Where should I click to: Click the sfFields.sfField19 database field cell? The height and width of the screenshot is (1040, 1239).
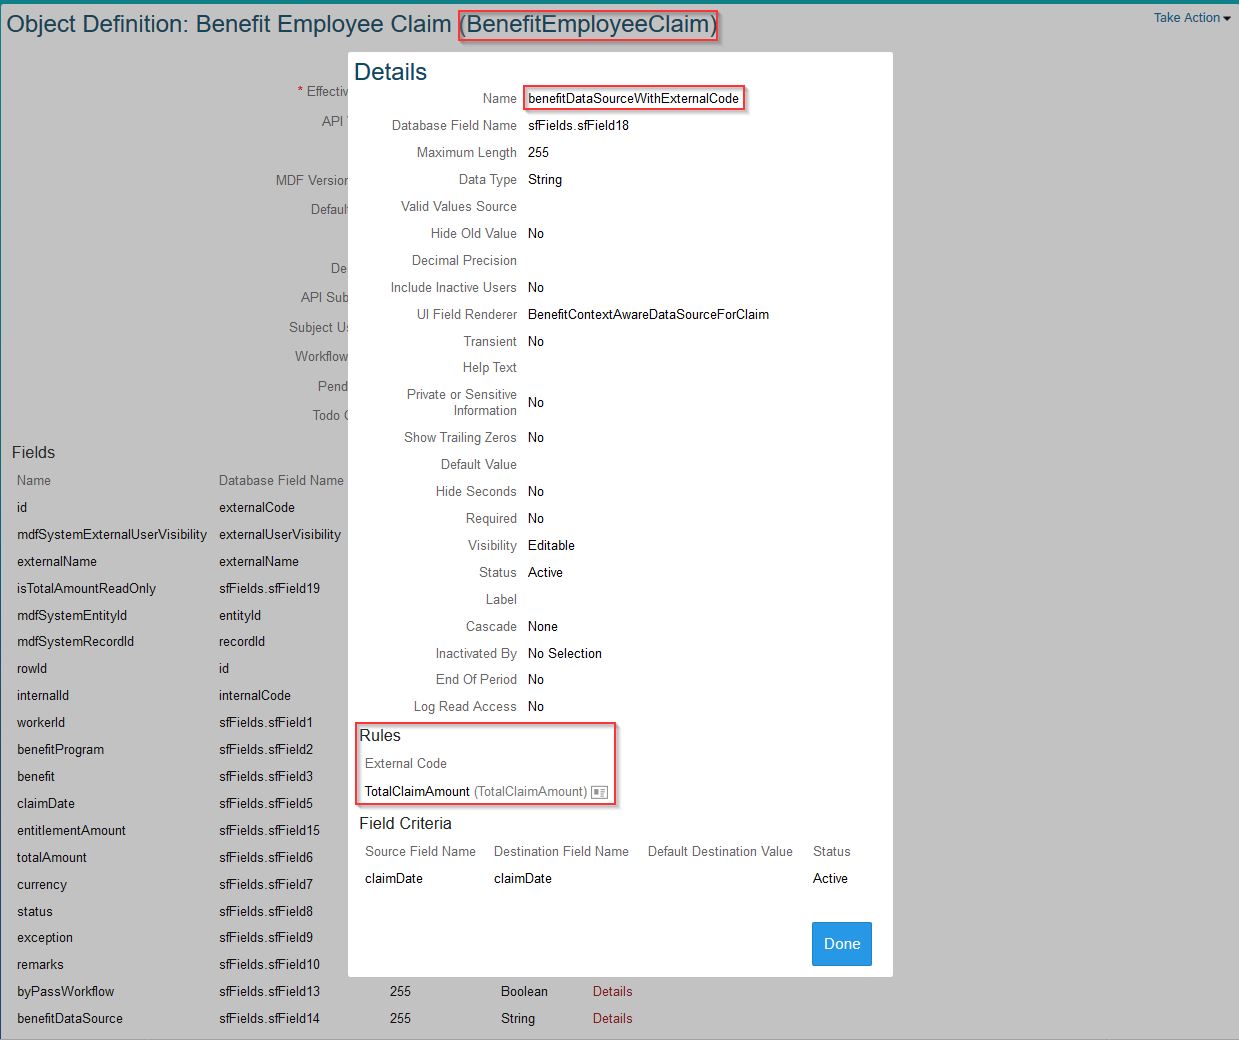point(269,588)
